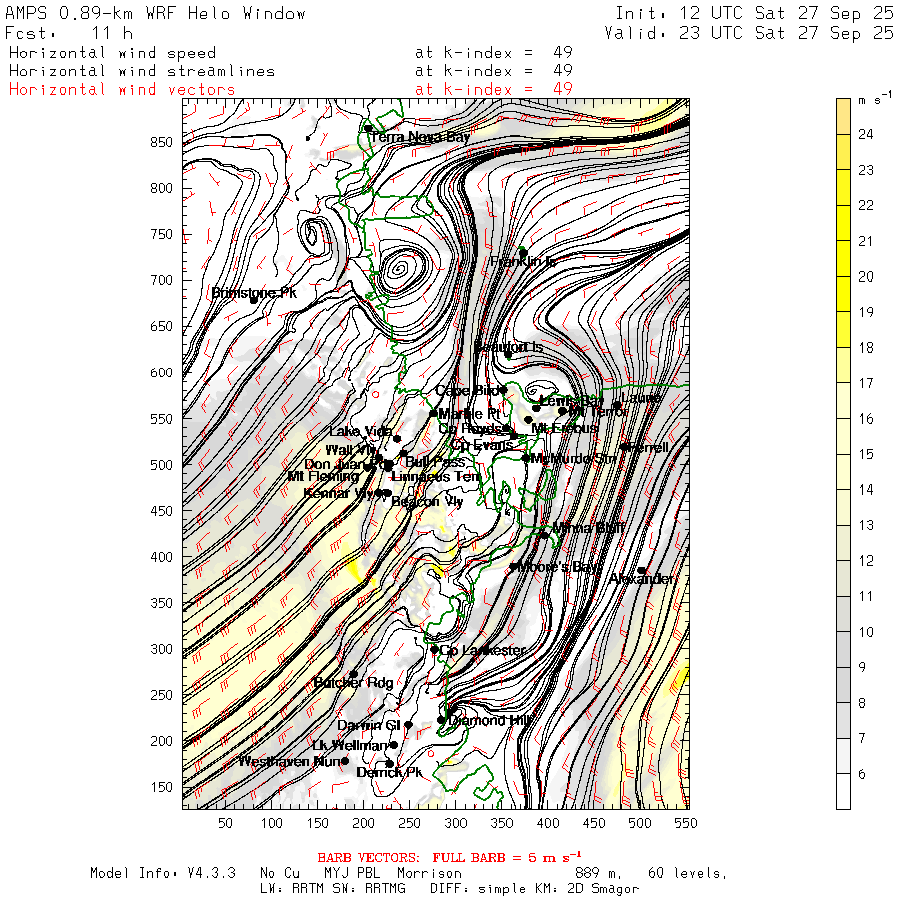Select the Franklin Is station marker
Screen dimensions: 900x900
click(522, 252)
